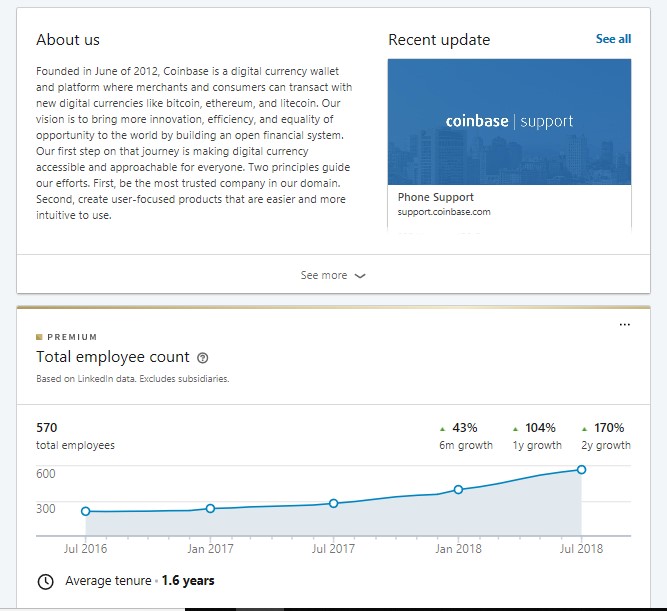This screenshot has width=667, height=611.
Task: Click the 'total employees' caption
Action: 75,445
